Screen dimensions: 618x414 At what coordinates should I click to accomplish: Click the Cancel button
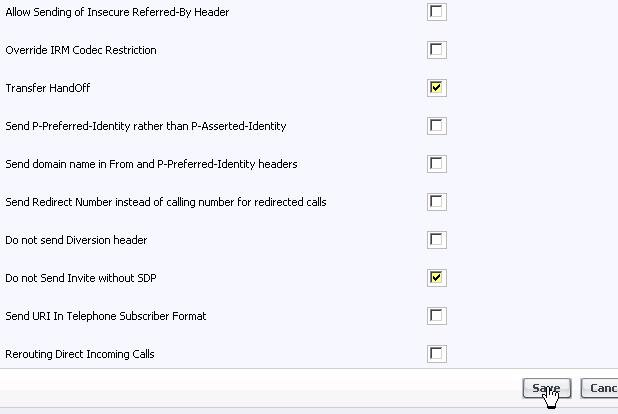600,388
